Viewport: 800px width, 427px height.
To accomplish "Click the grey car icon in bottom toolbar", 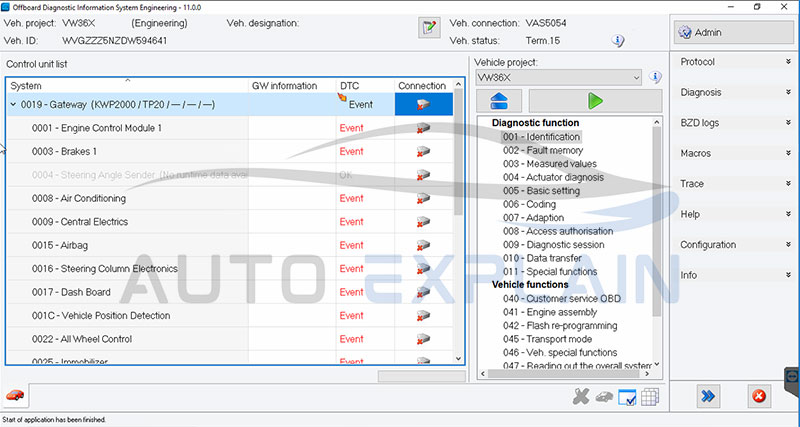I will [604, 396].
